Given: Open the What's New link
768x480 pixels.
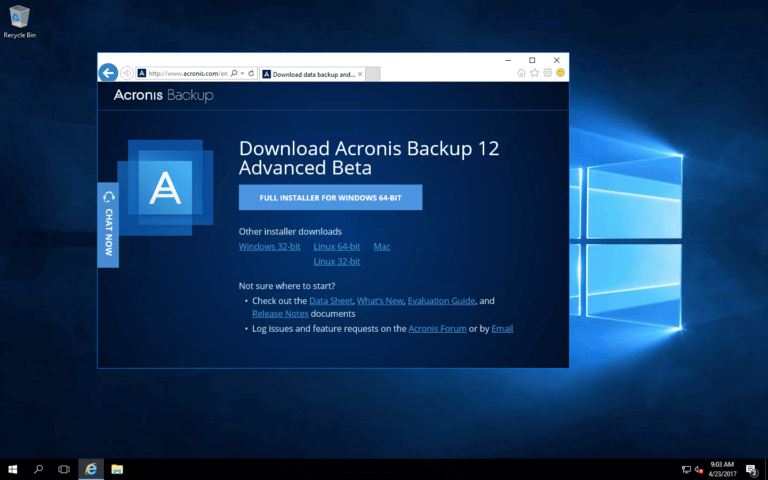Looking at the screenshot, I should click(380, 301).
